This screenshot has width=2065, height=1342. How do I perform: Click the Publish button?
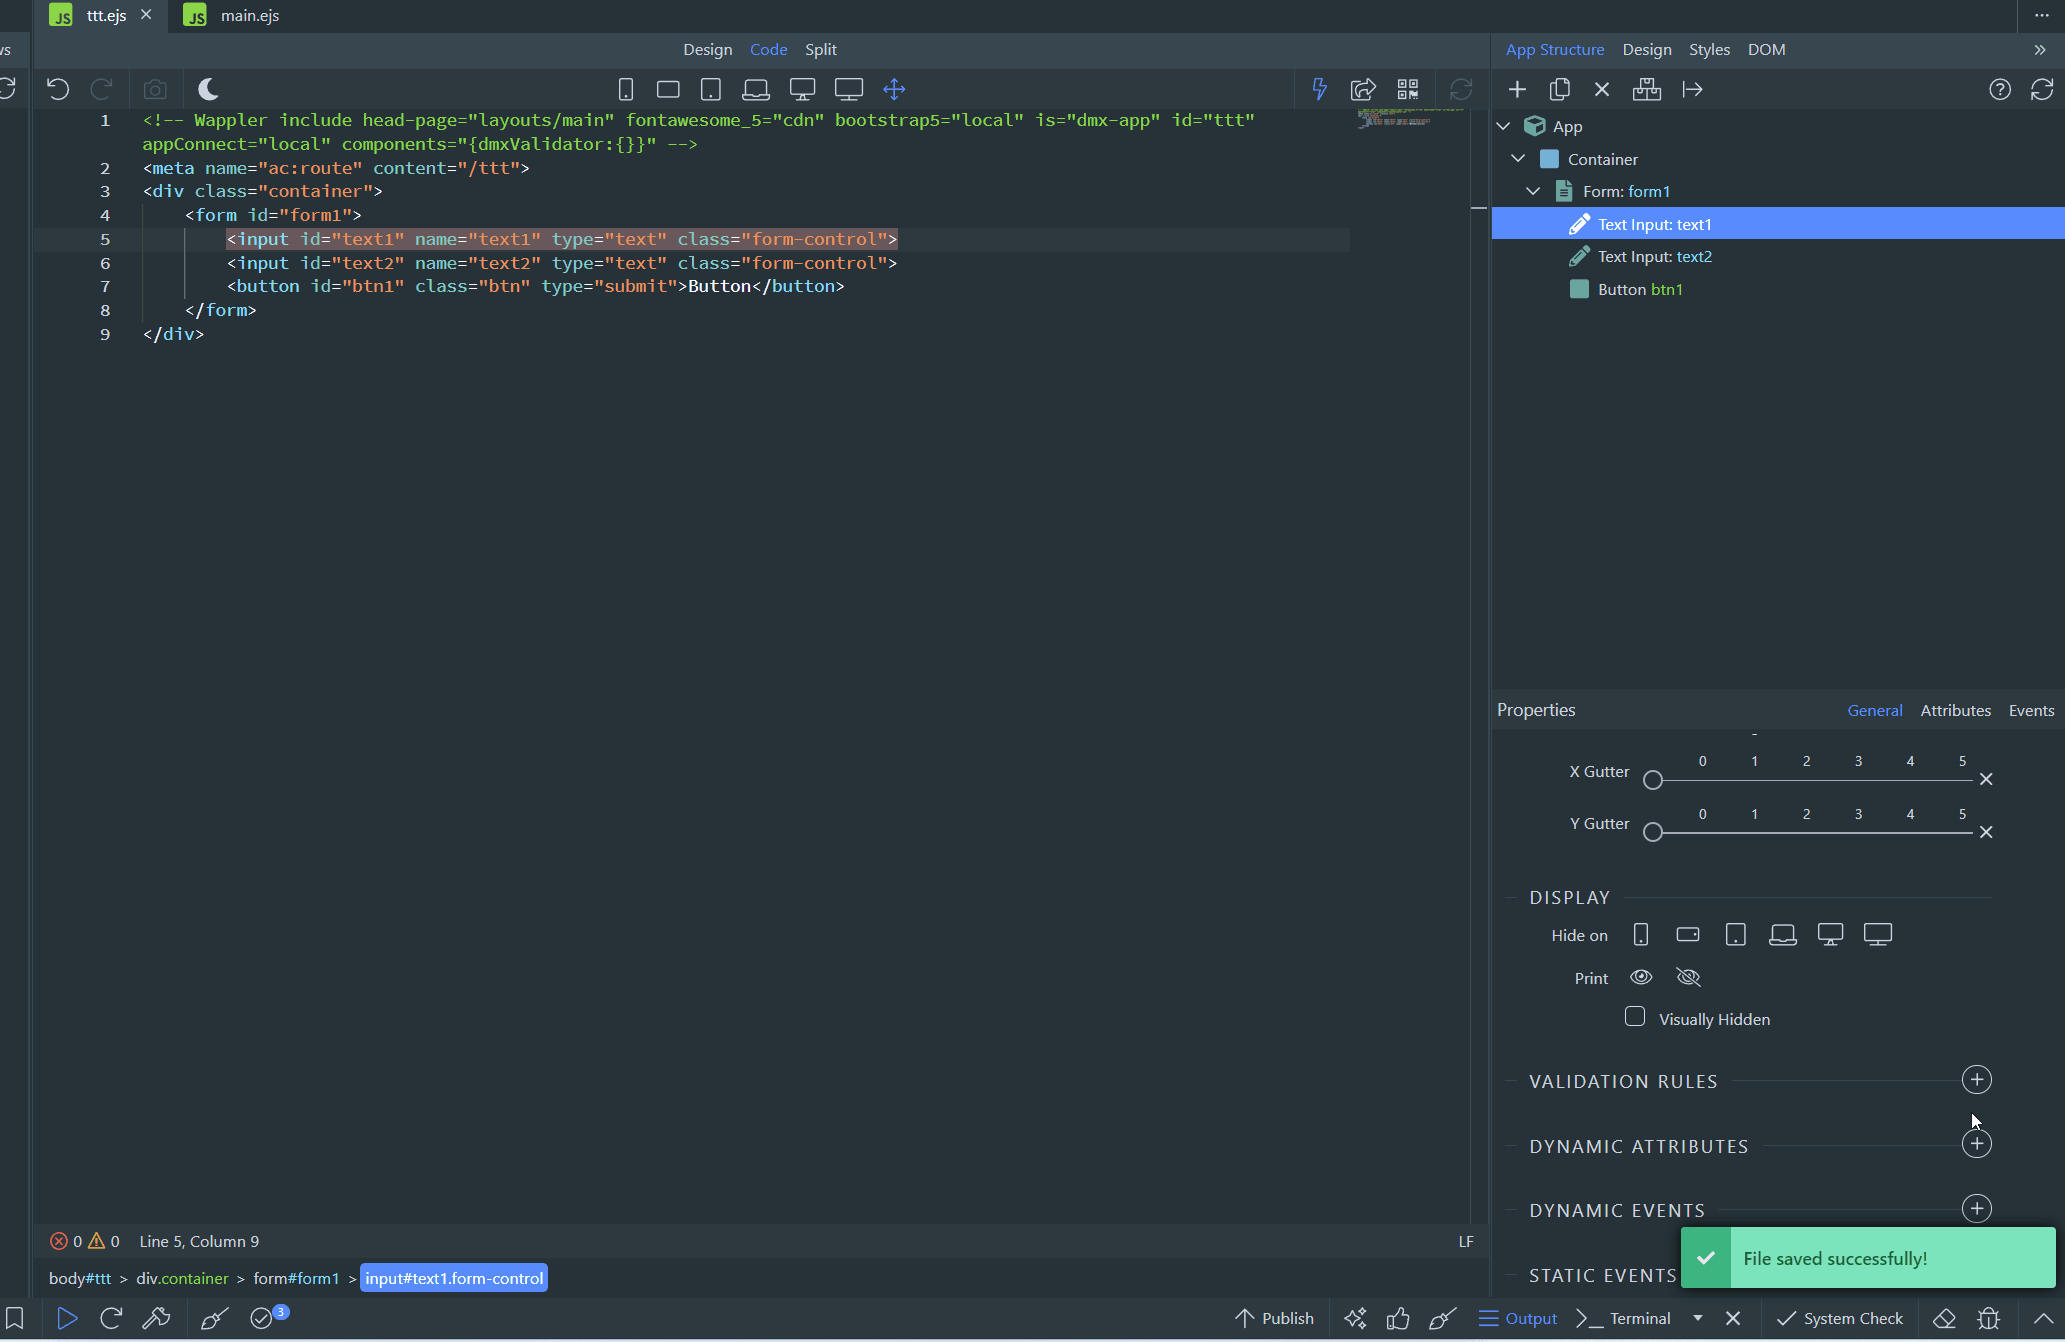1275,1318
